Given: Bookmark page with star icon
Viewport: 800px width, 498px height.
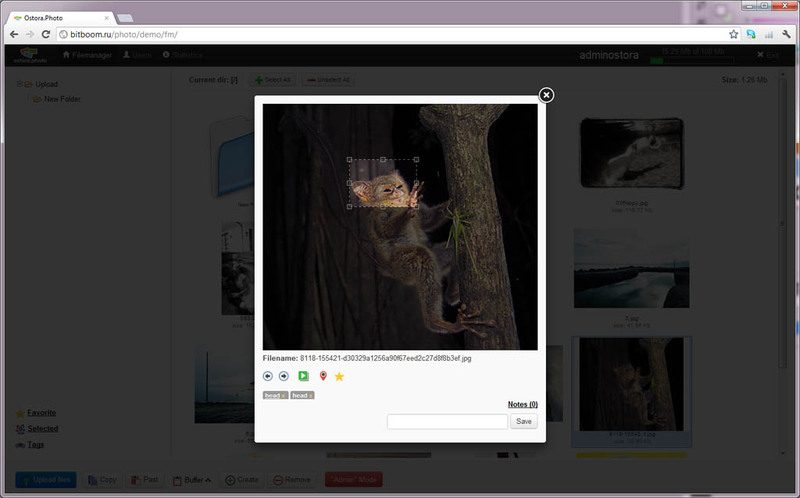Looking at the screenshot, I should point(733,34).
